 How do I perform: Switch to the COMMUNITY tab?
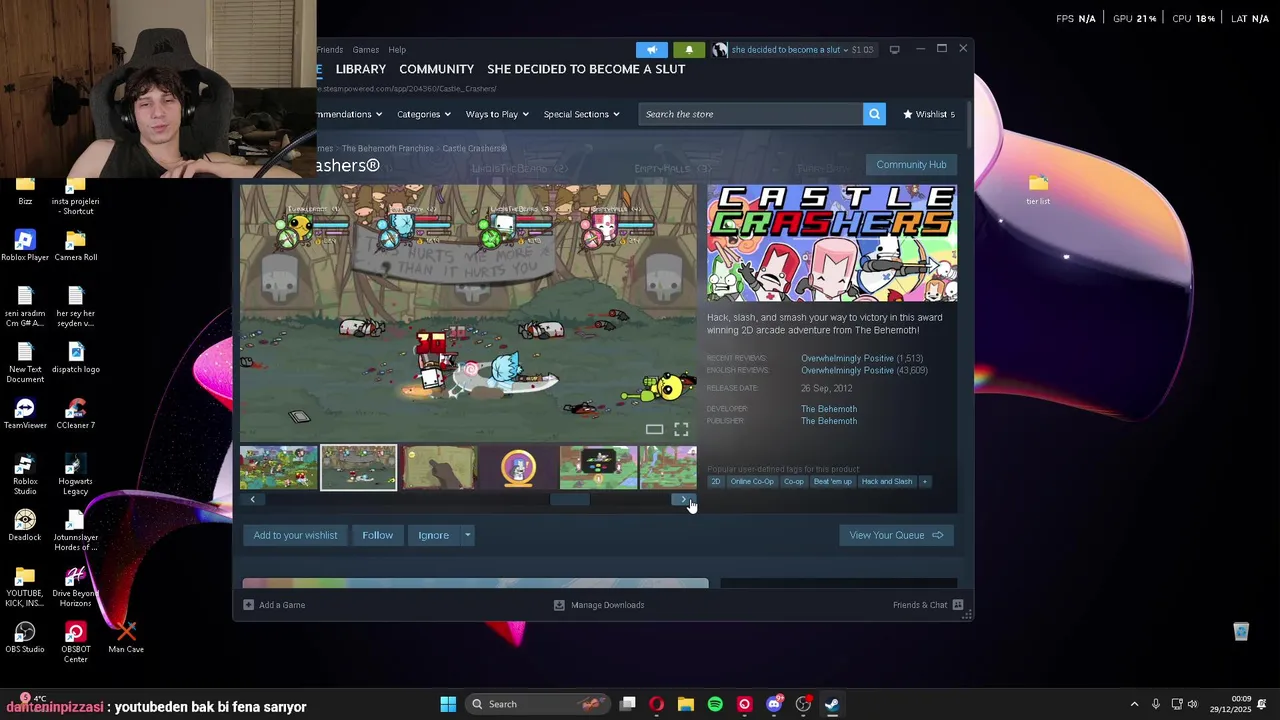click(436, 69)
